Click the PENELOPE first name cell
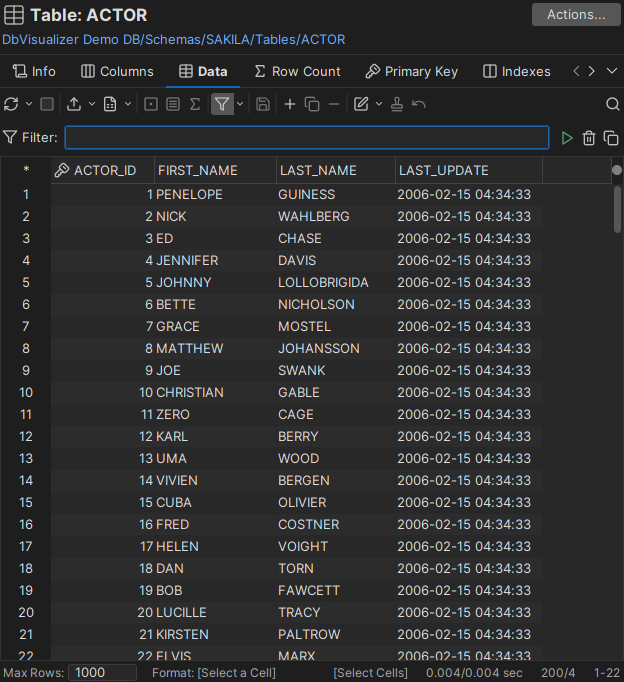624x682 pixels. (215, 194)
